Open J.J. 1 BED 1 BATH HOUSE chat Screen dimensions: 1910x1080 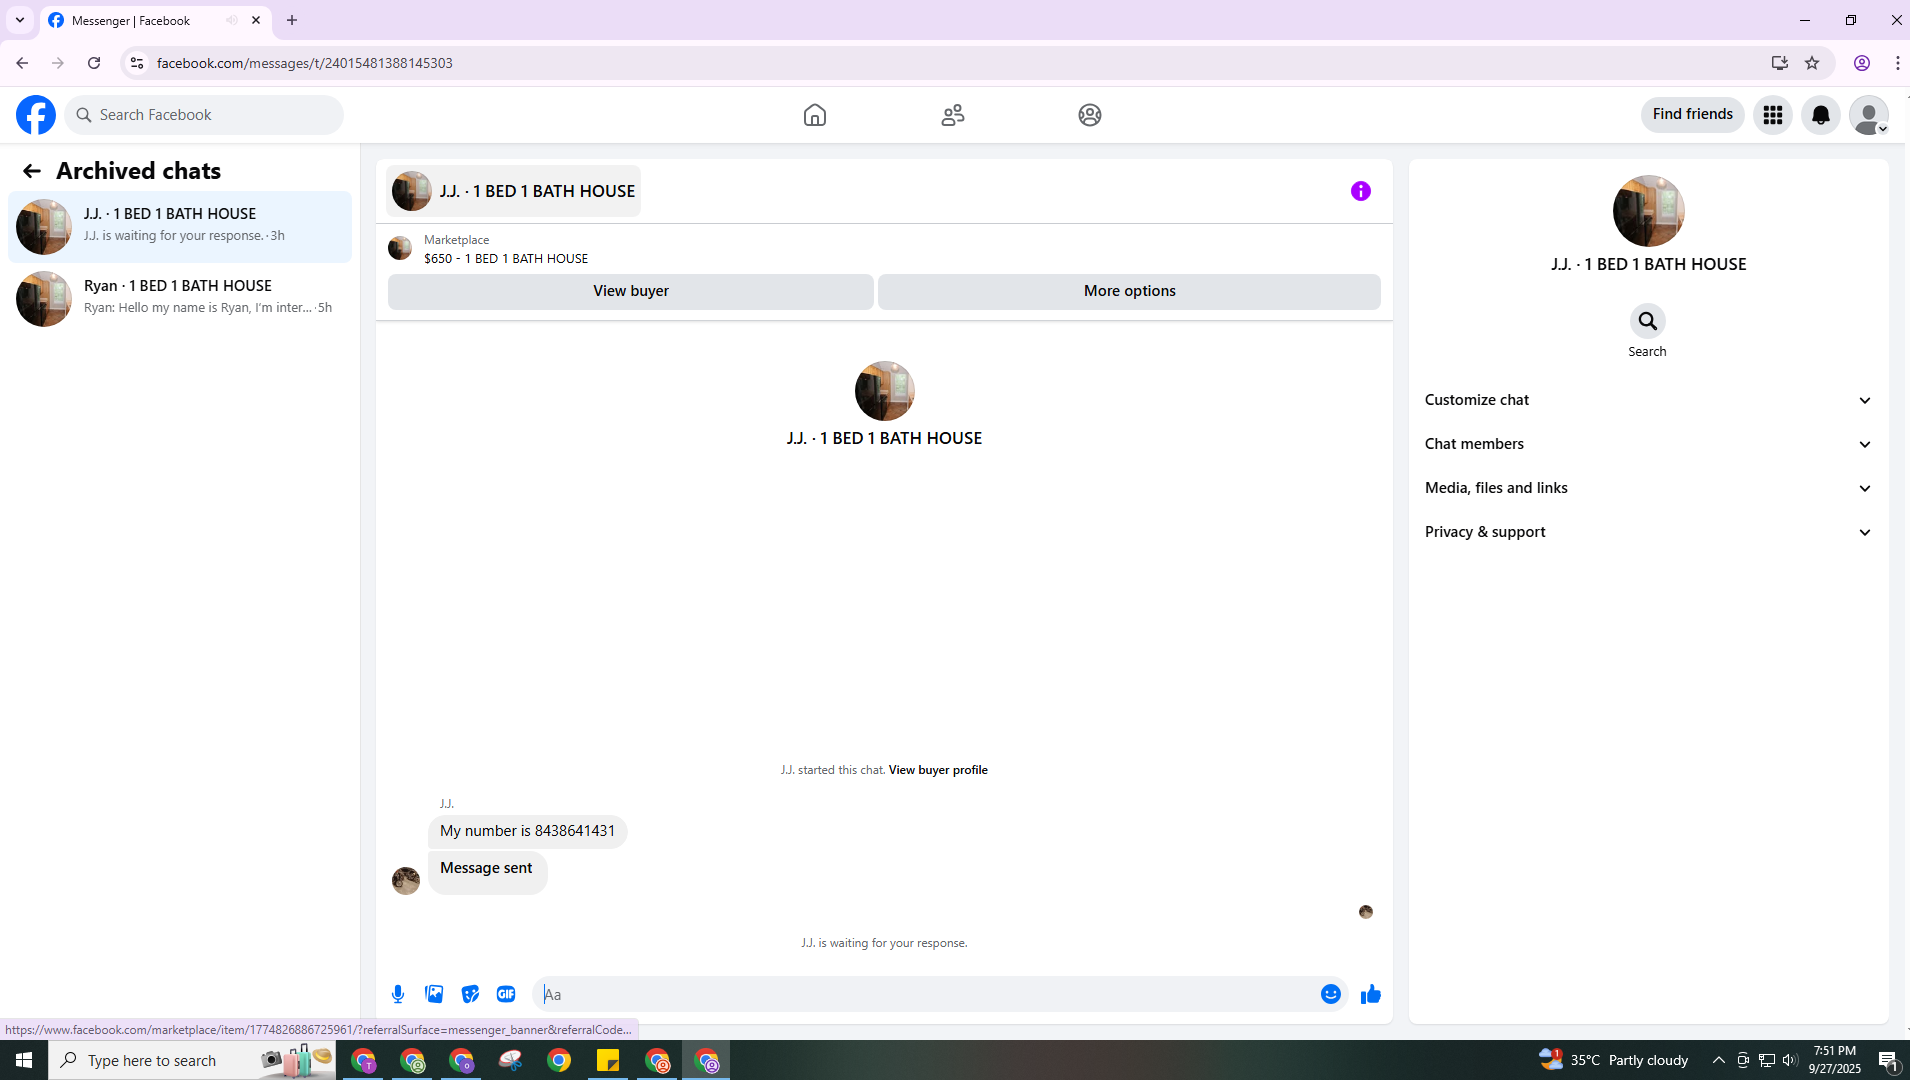[x=180, y=227]
